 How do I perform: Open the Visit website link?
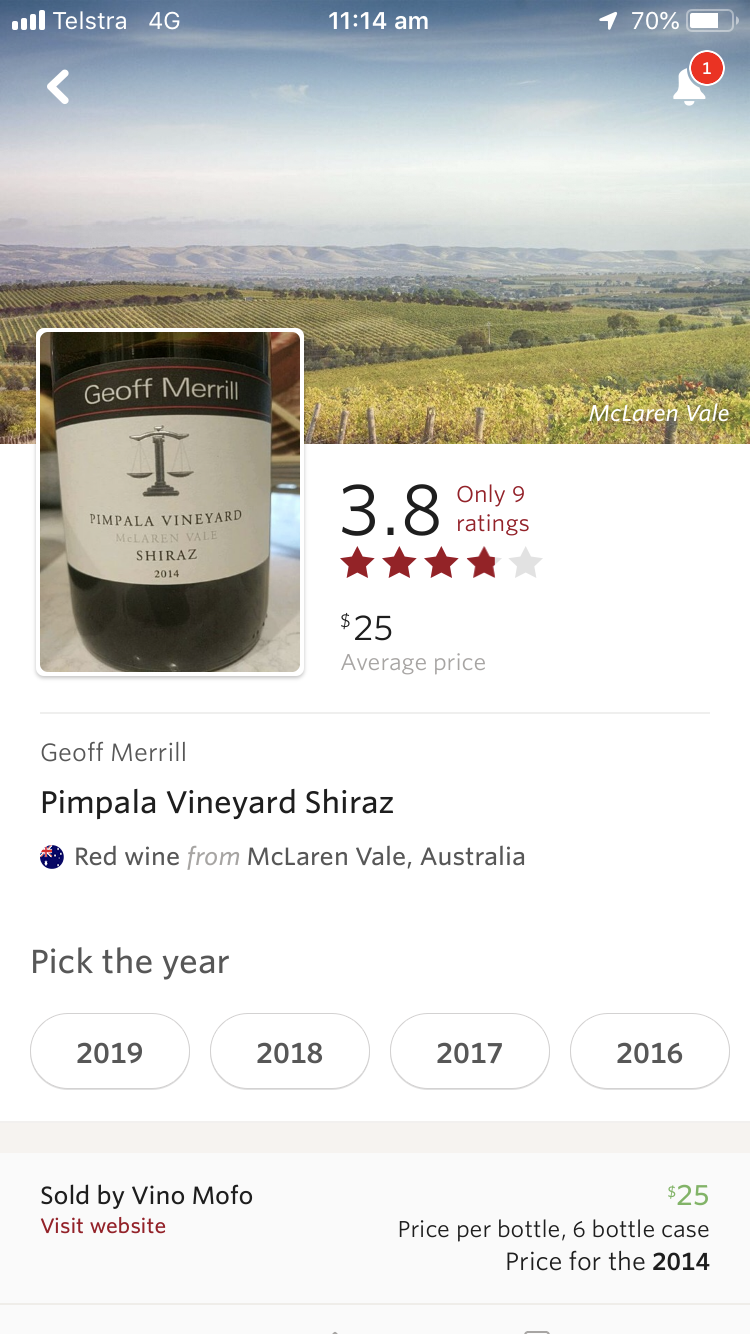[103, 1226]
